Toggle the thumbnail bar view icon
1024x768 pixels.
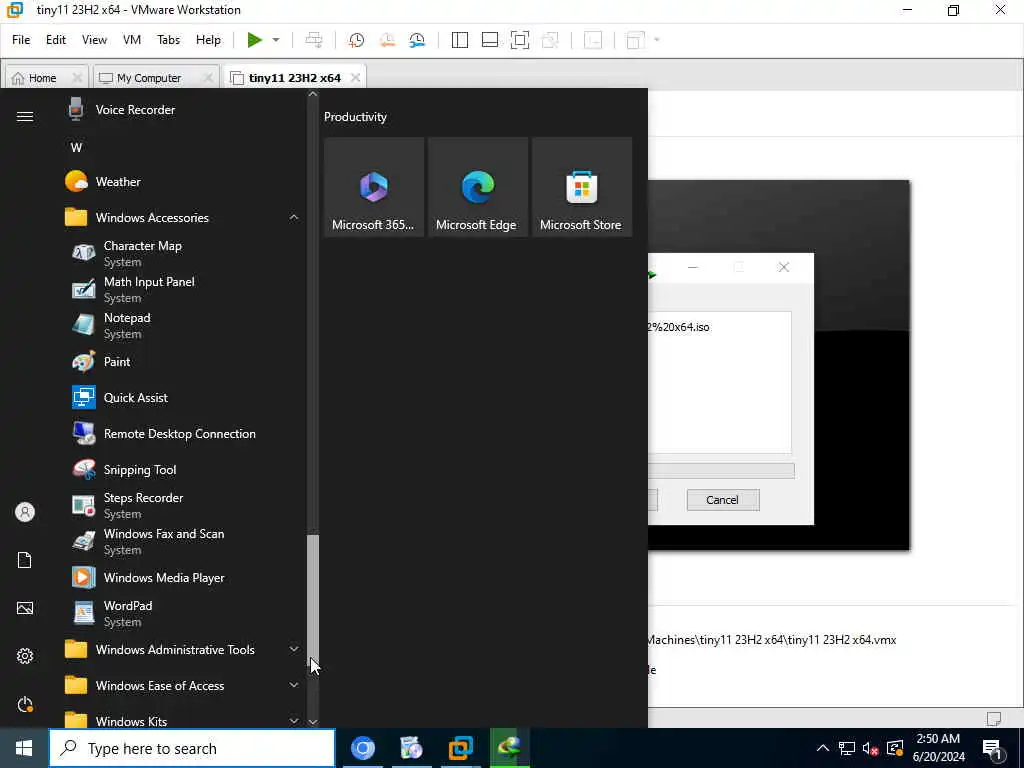(x=490, y=40)
